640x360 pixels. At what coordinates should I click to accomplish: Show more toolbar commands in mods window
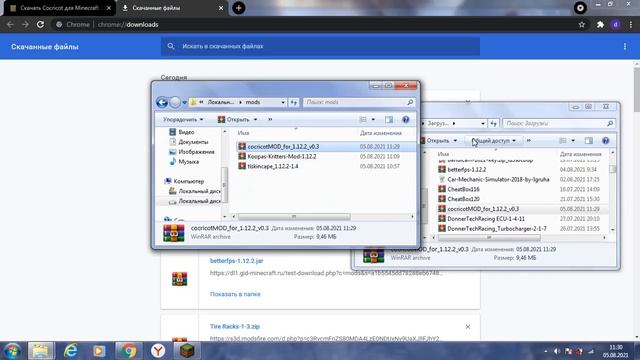click(x=270, y=120)
